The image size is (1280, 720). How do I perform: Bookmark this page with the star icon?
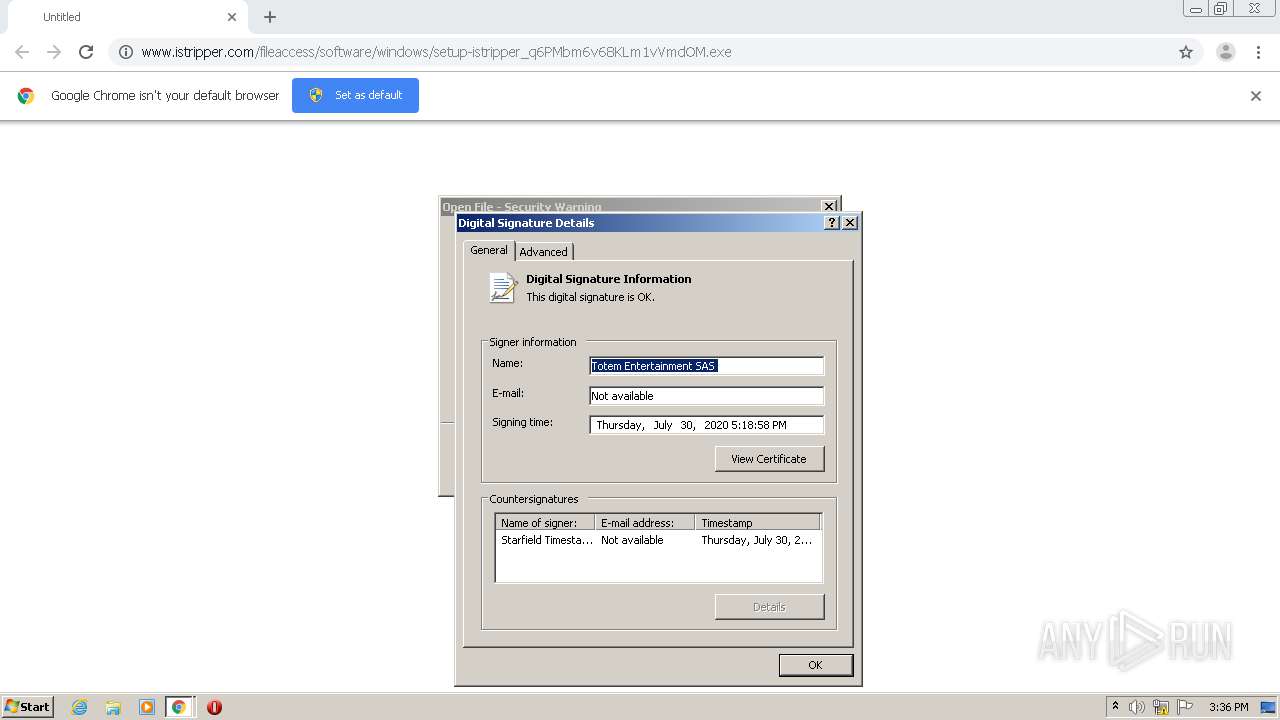click(1186, 52)
